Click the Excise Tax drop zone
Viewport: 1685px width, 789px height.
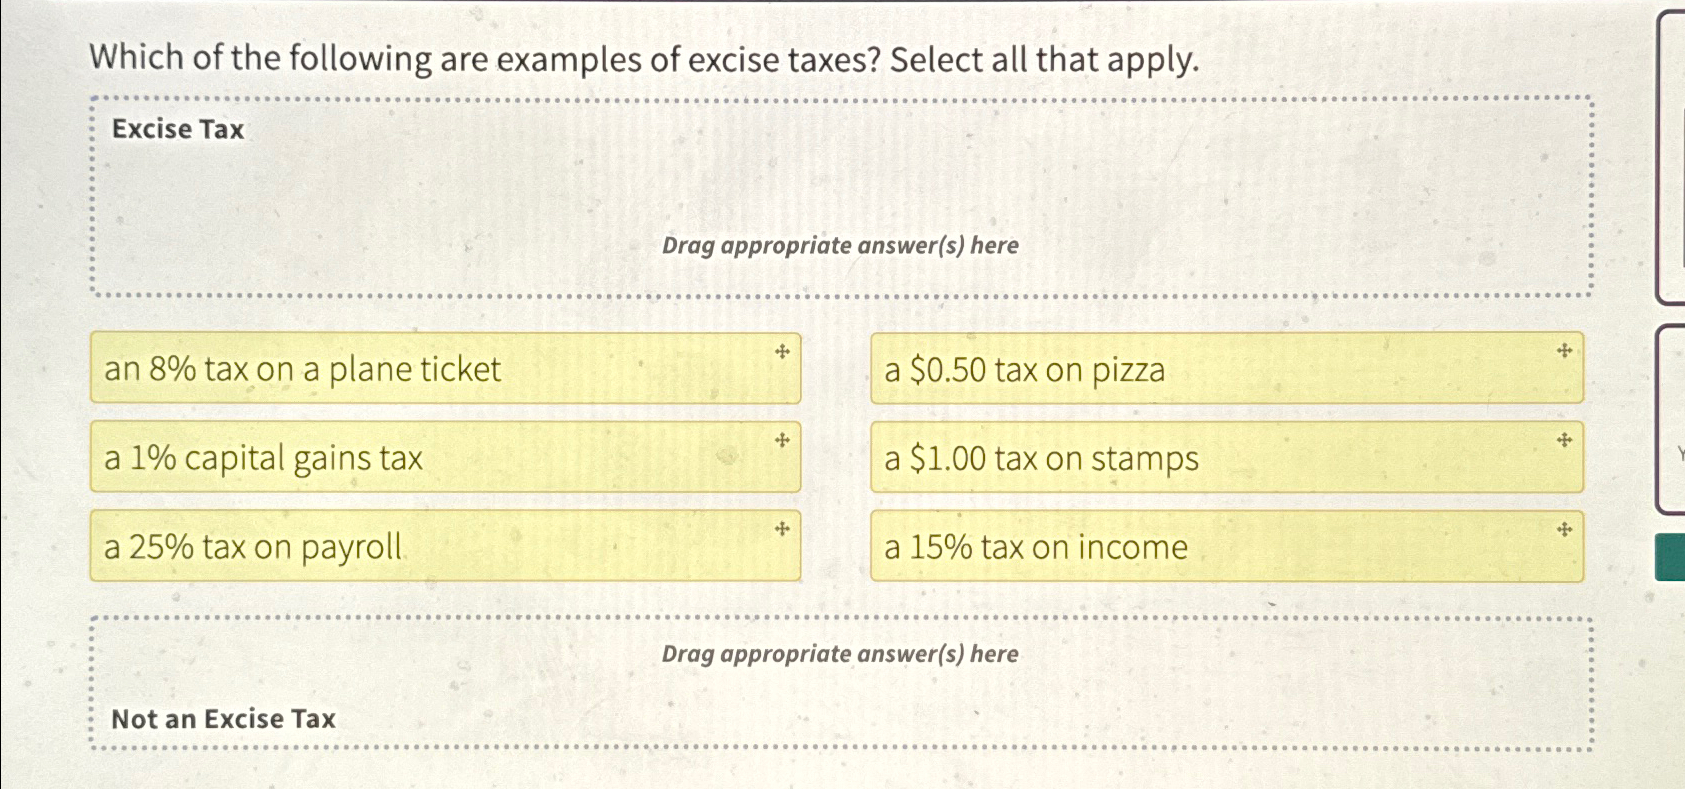tap(840, 195)
